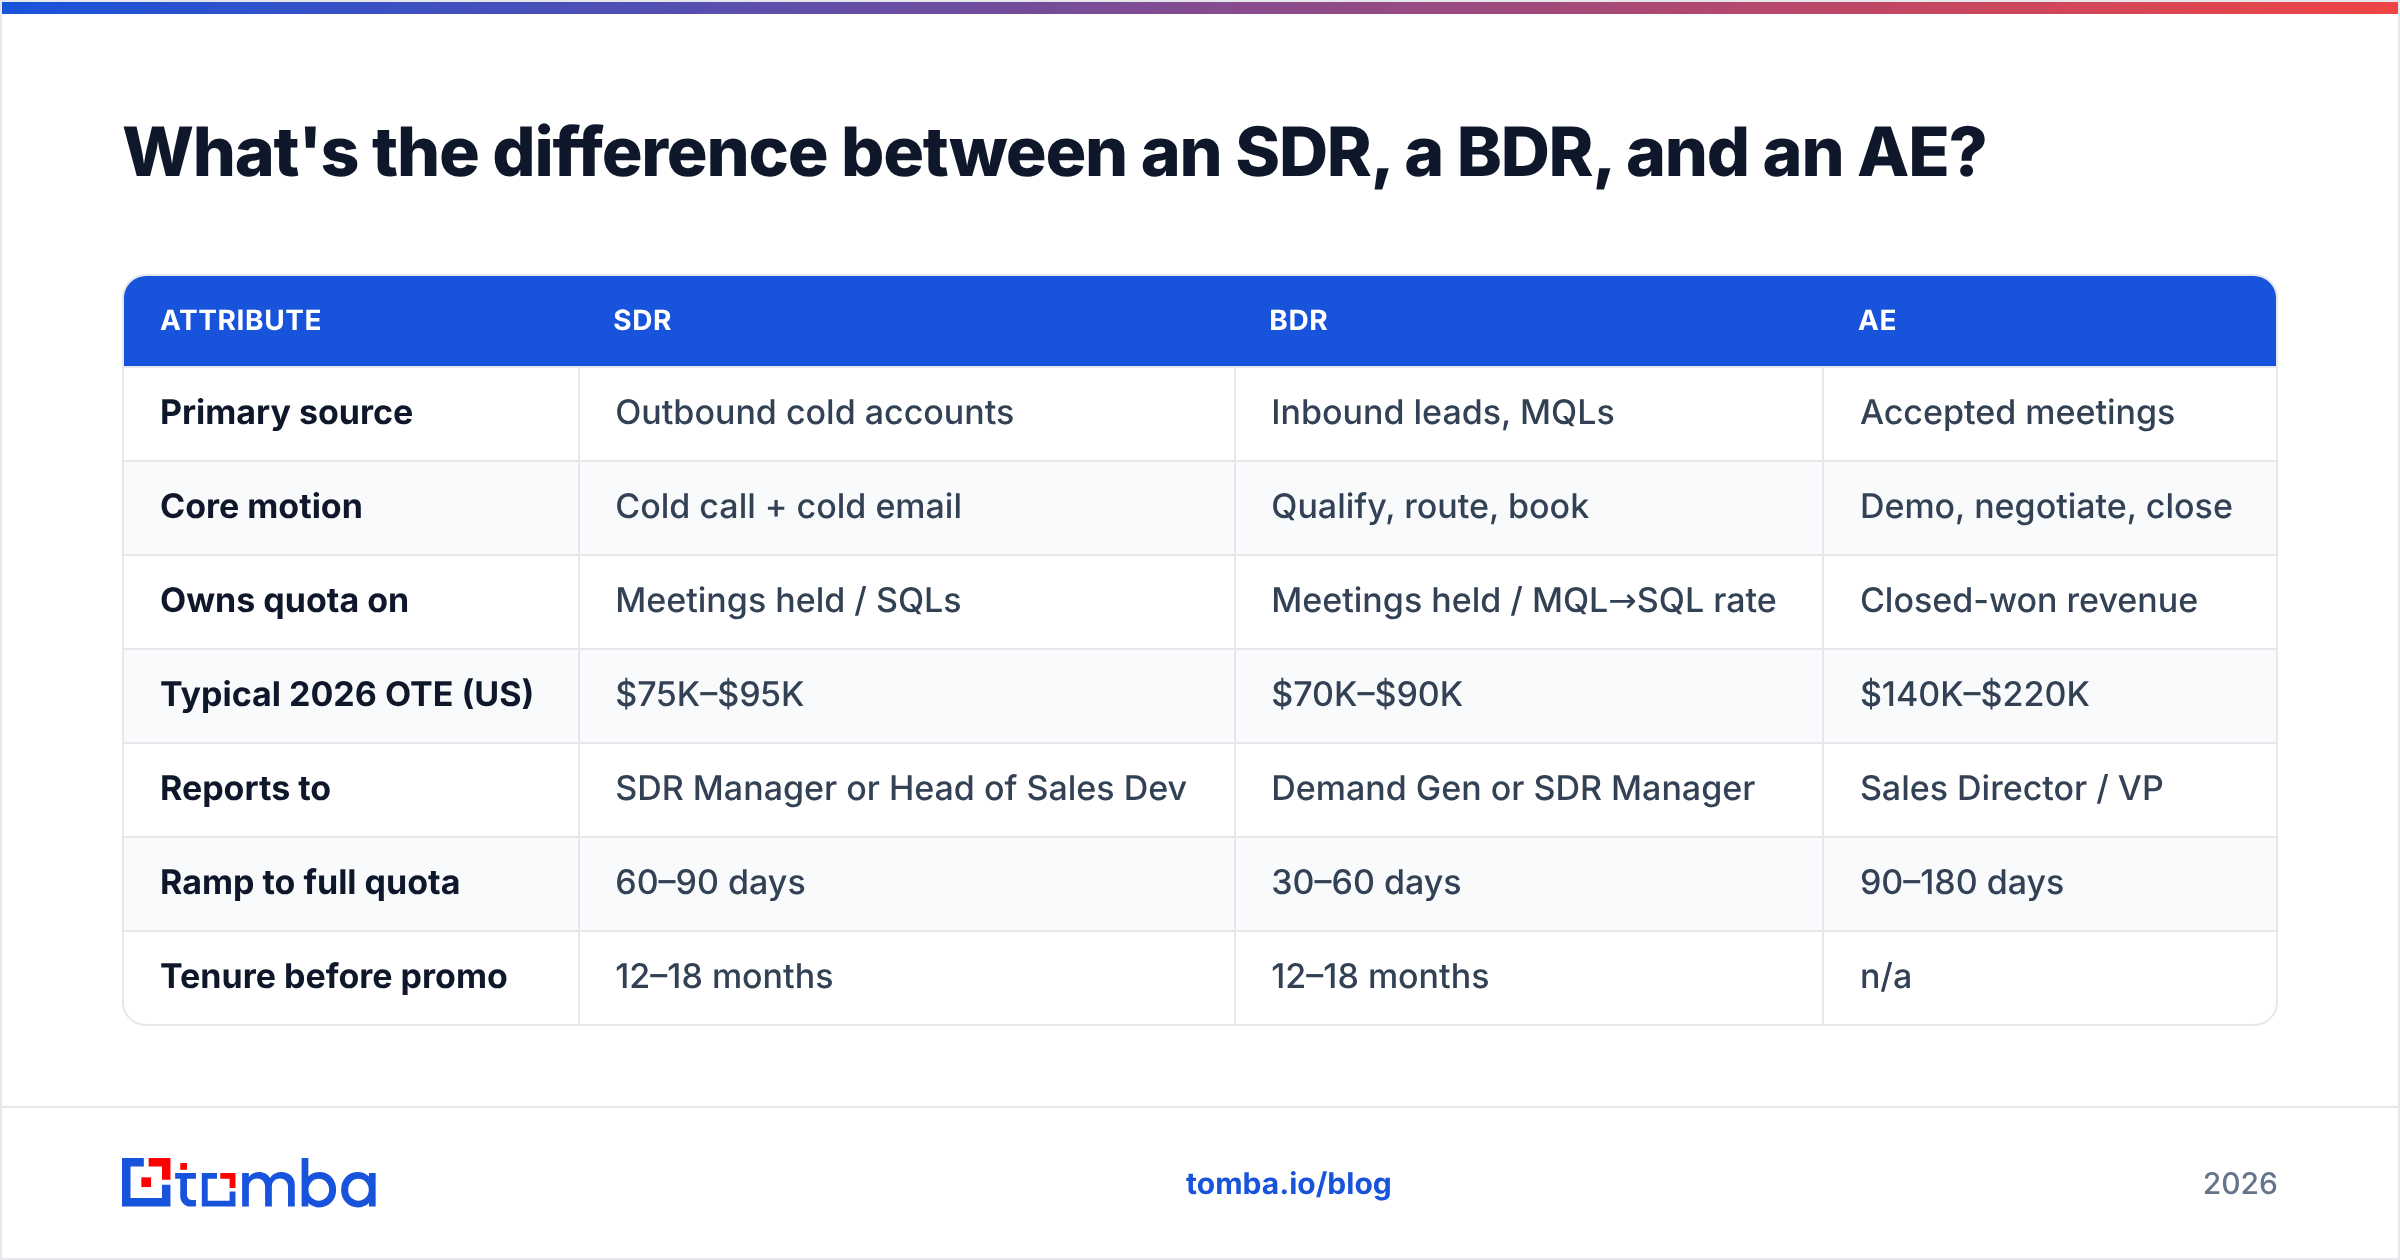Click the 2026 footer year
Screen dimensions: 2400x1260
click(2240, 1184)
